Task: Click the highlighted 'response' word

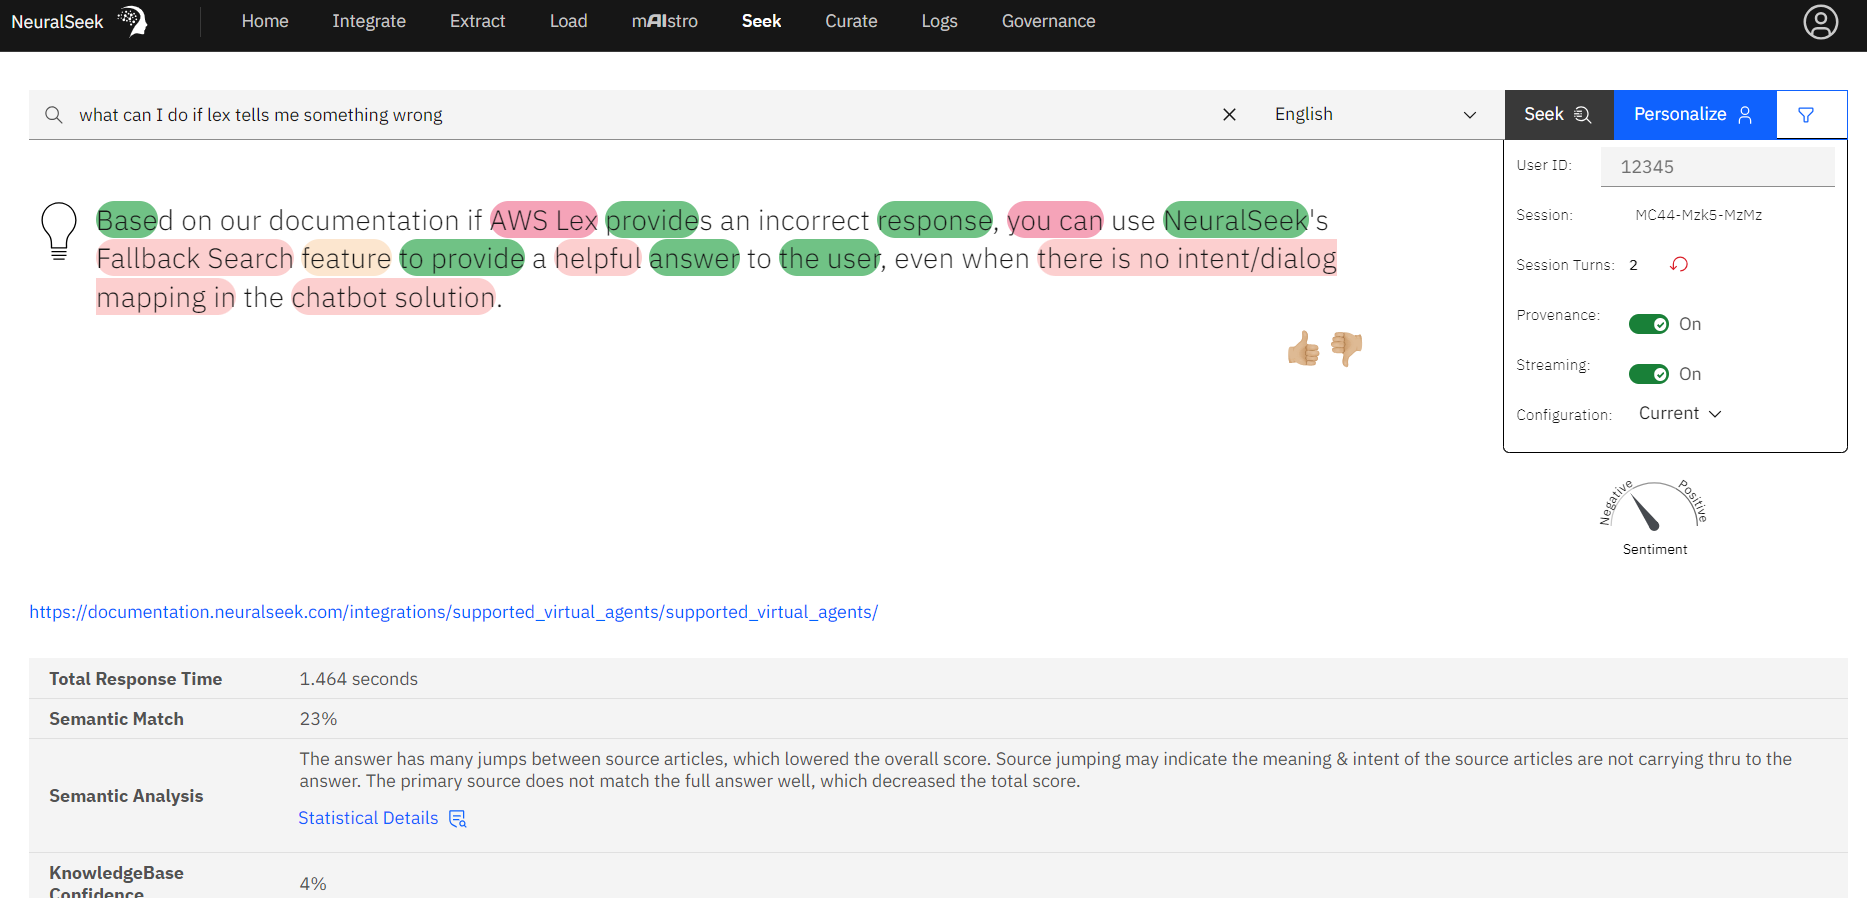Action: (934, 220)
